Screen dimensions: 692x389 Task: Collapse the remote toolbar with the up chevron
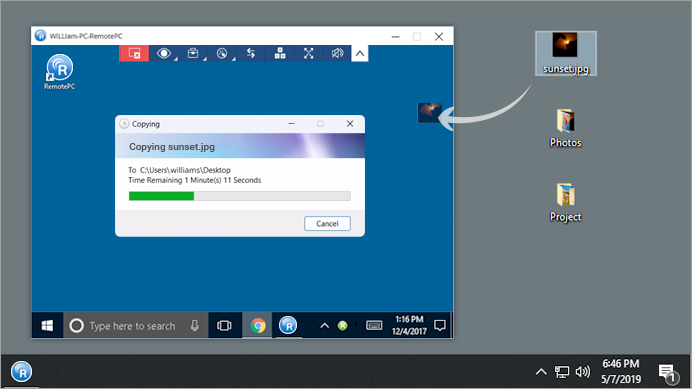[x=360, y=54]
